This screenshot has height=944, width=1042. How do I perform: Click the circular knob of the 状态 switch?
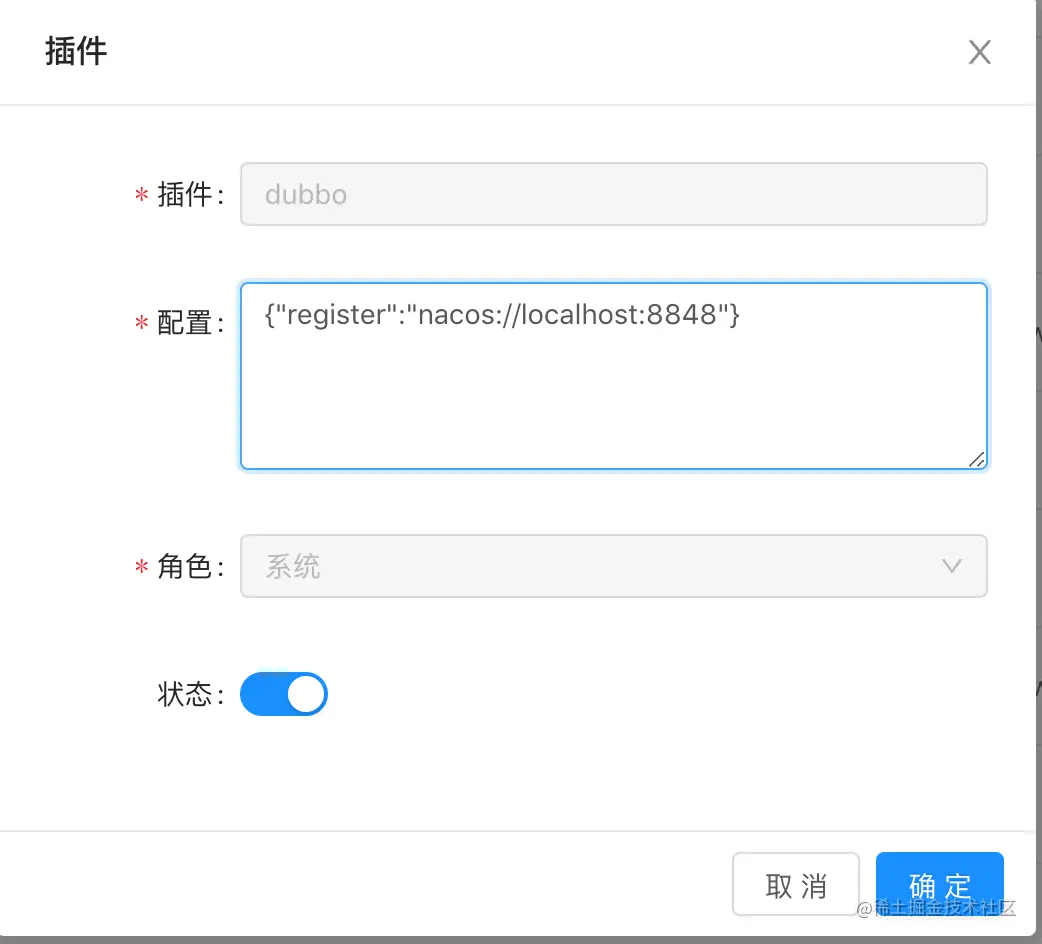[305, 694]
